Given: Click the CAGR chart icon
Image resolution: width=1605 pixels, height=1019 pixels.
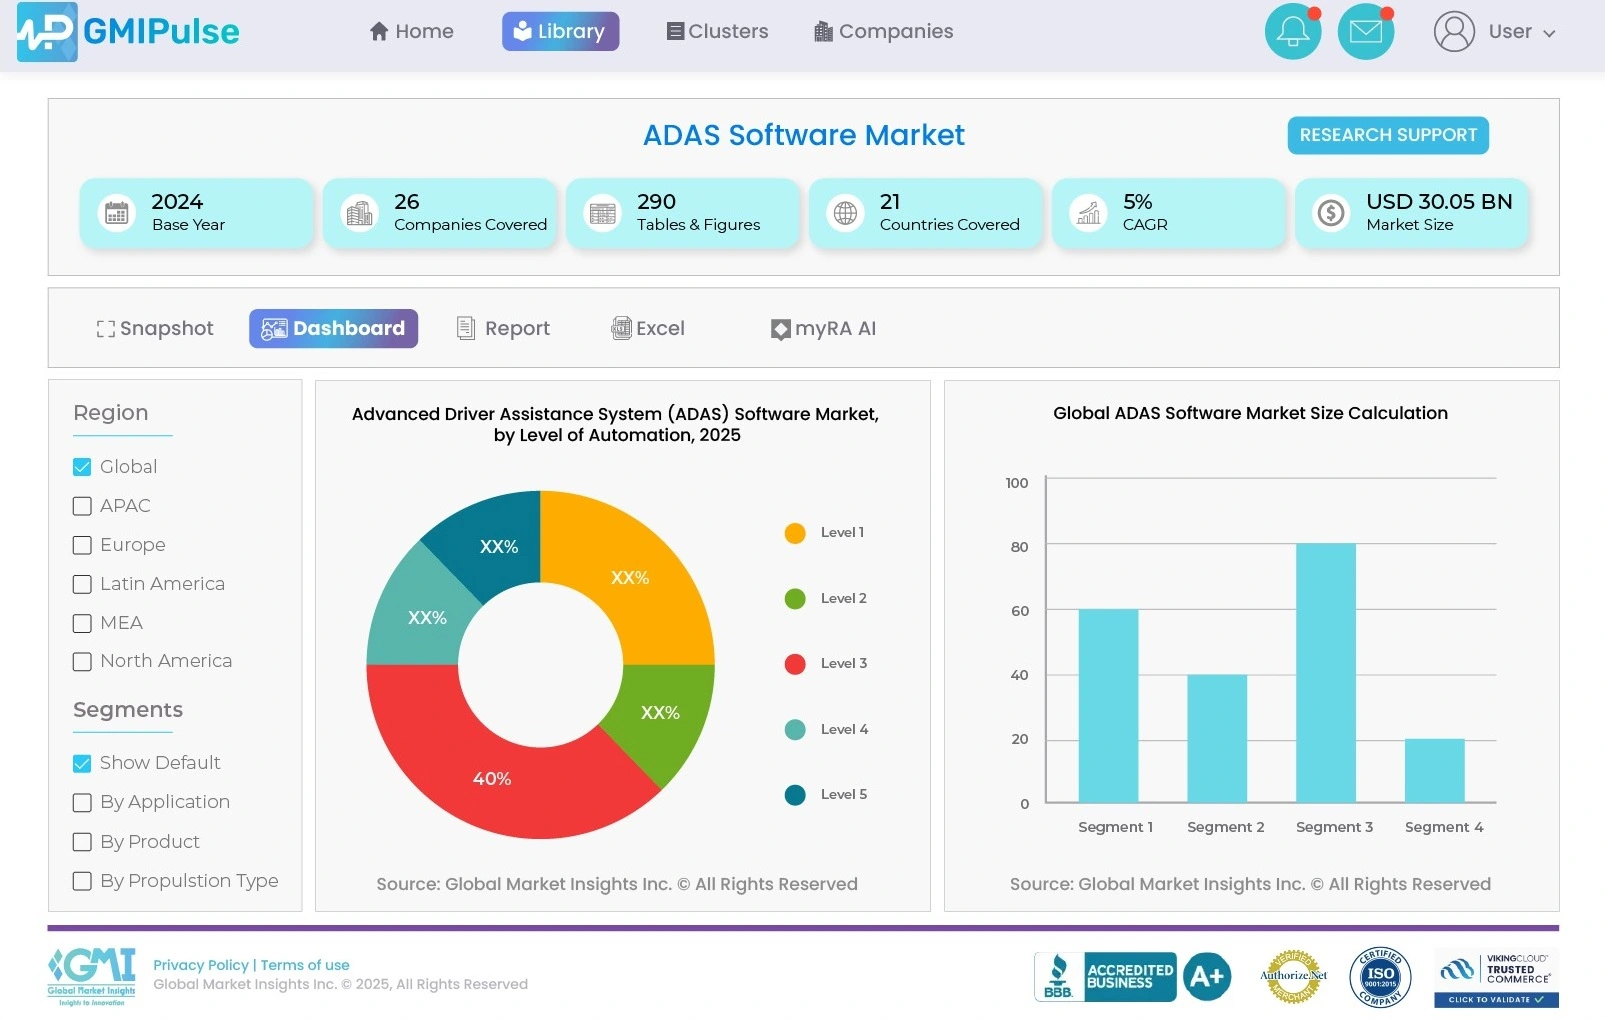Looking at the screenshot, I should [x=1088, y=213].
